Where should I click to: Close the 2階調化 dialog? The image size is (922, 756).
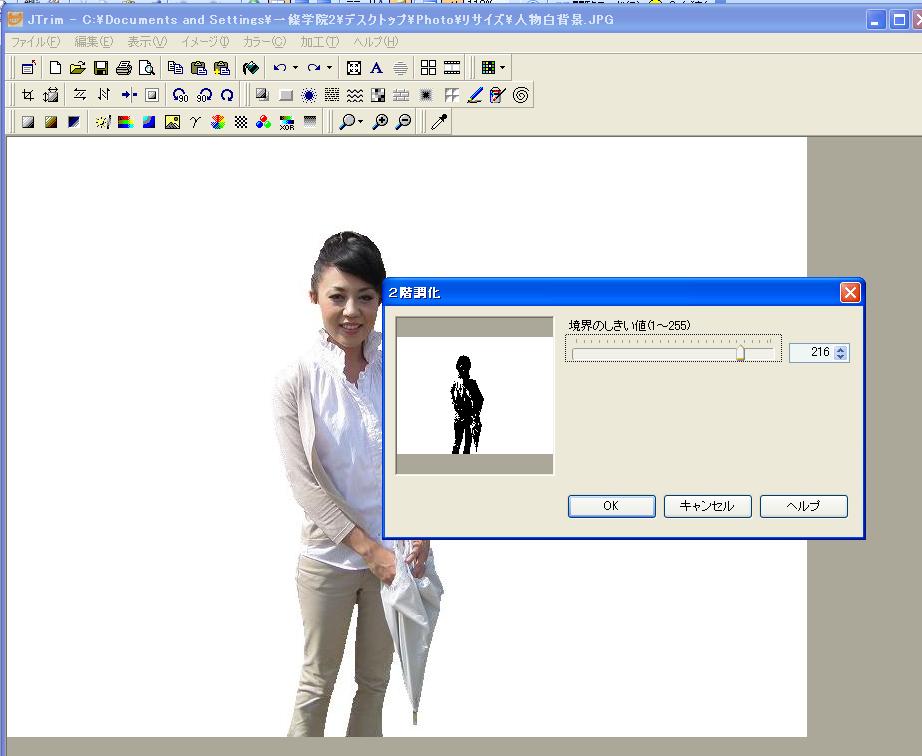[x=850, y=292]
